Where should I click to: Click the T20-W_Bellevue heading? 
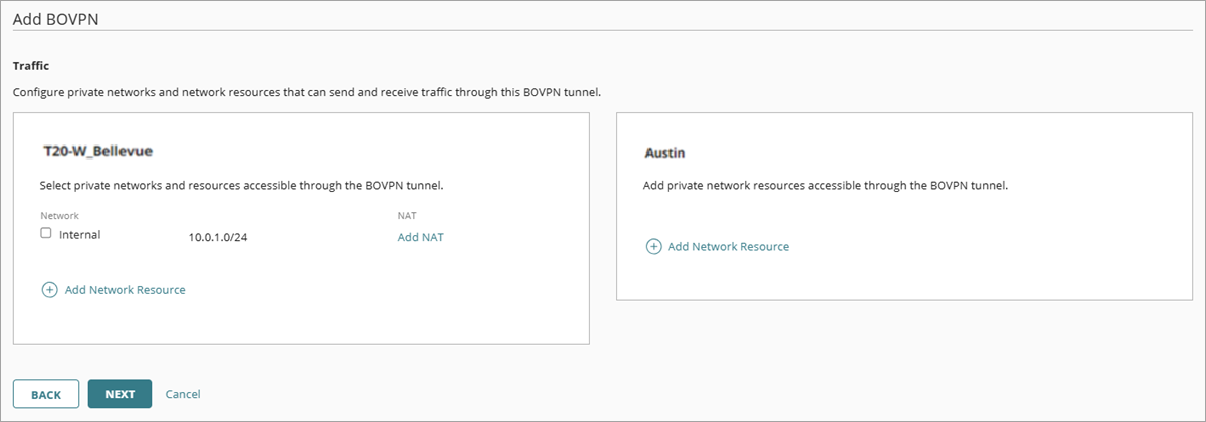coord(97,152)
